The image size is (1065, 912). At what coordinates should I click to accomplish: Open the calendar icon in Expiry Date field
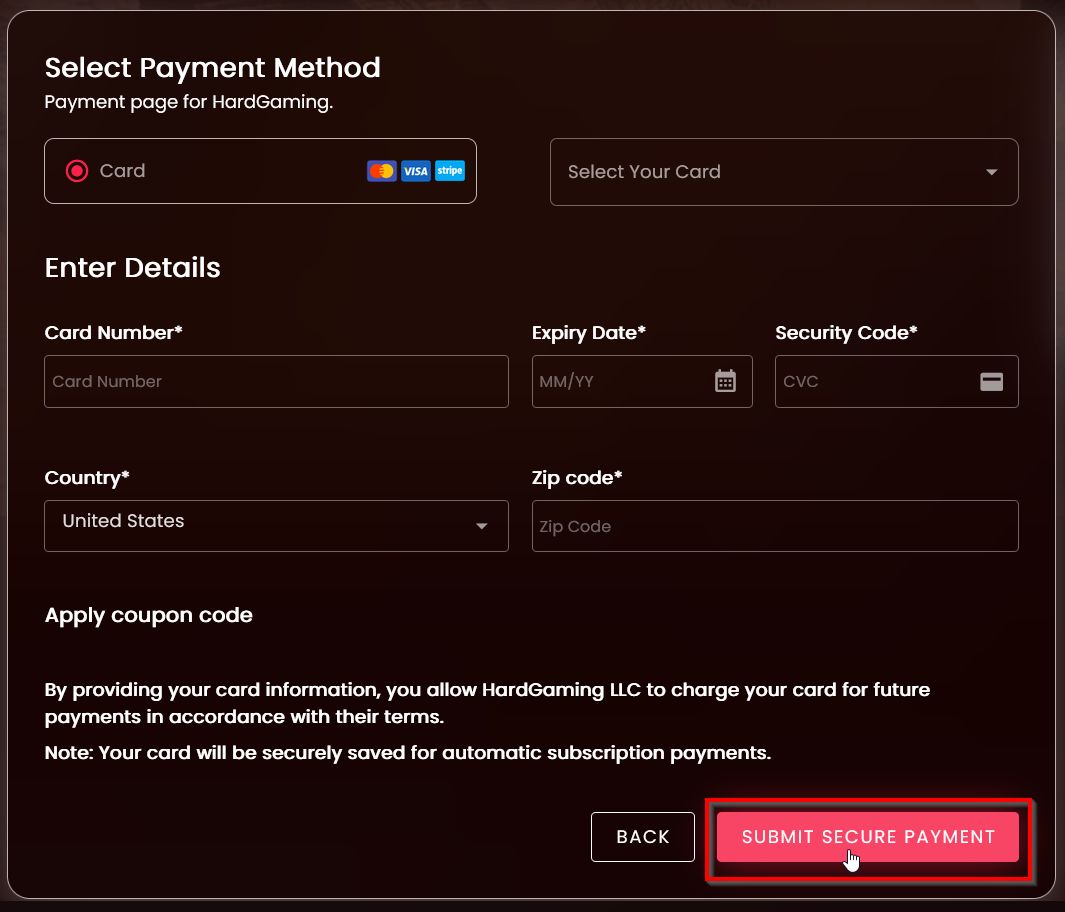pyautogui.click(x=725, y=381)
